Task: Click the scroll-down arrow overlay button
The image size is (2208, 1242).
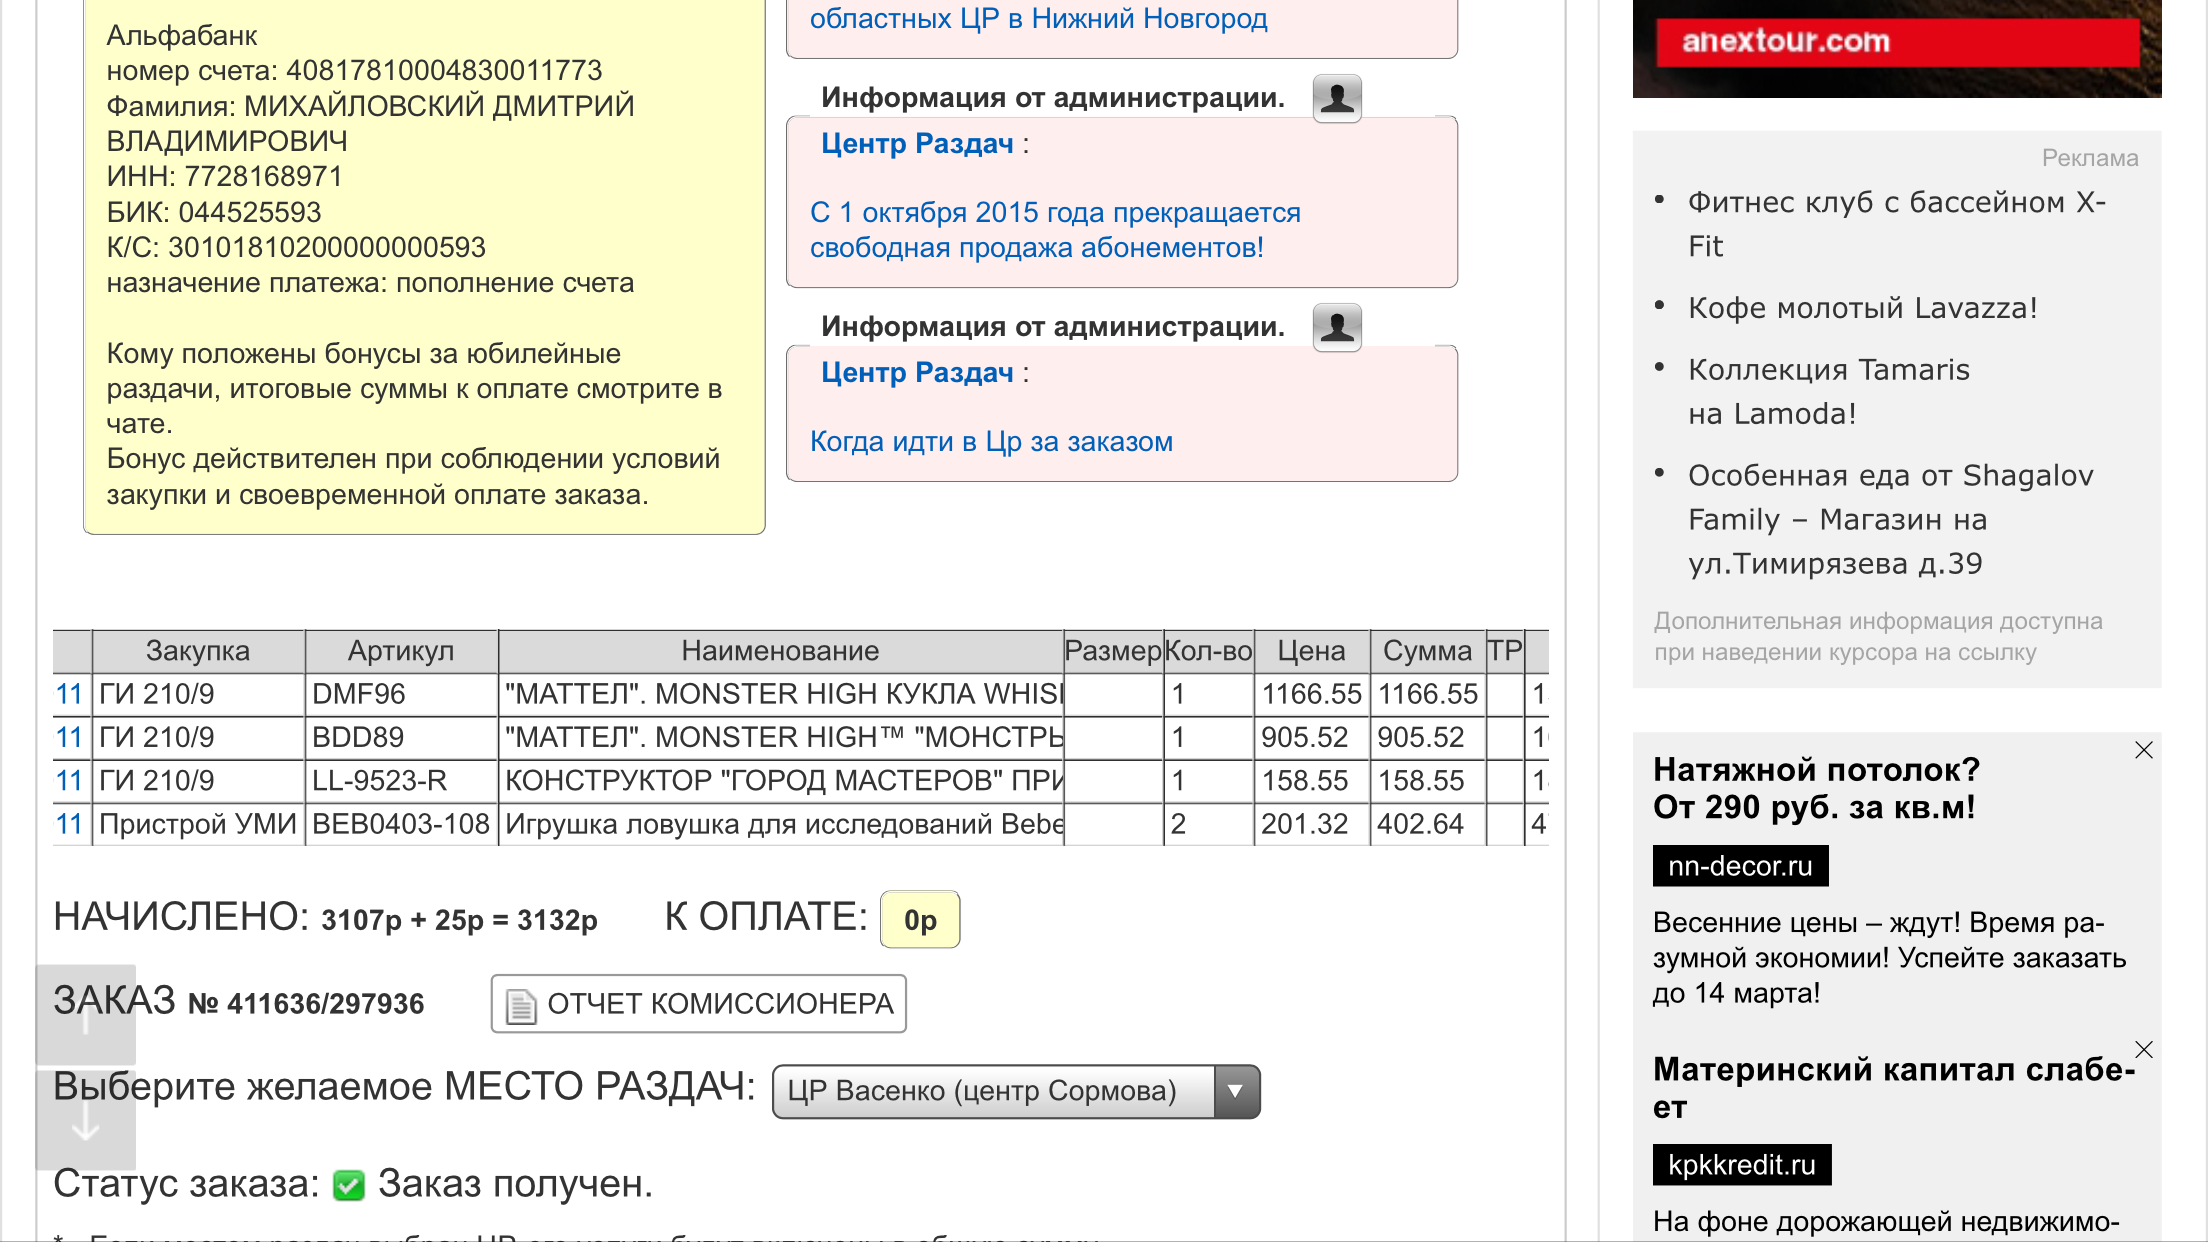Action: click(x=86, y=1120)
